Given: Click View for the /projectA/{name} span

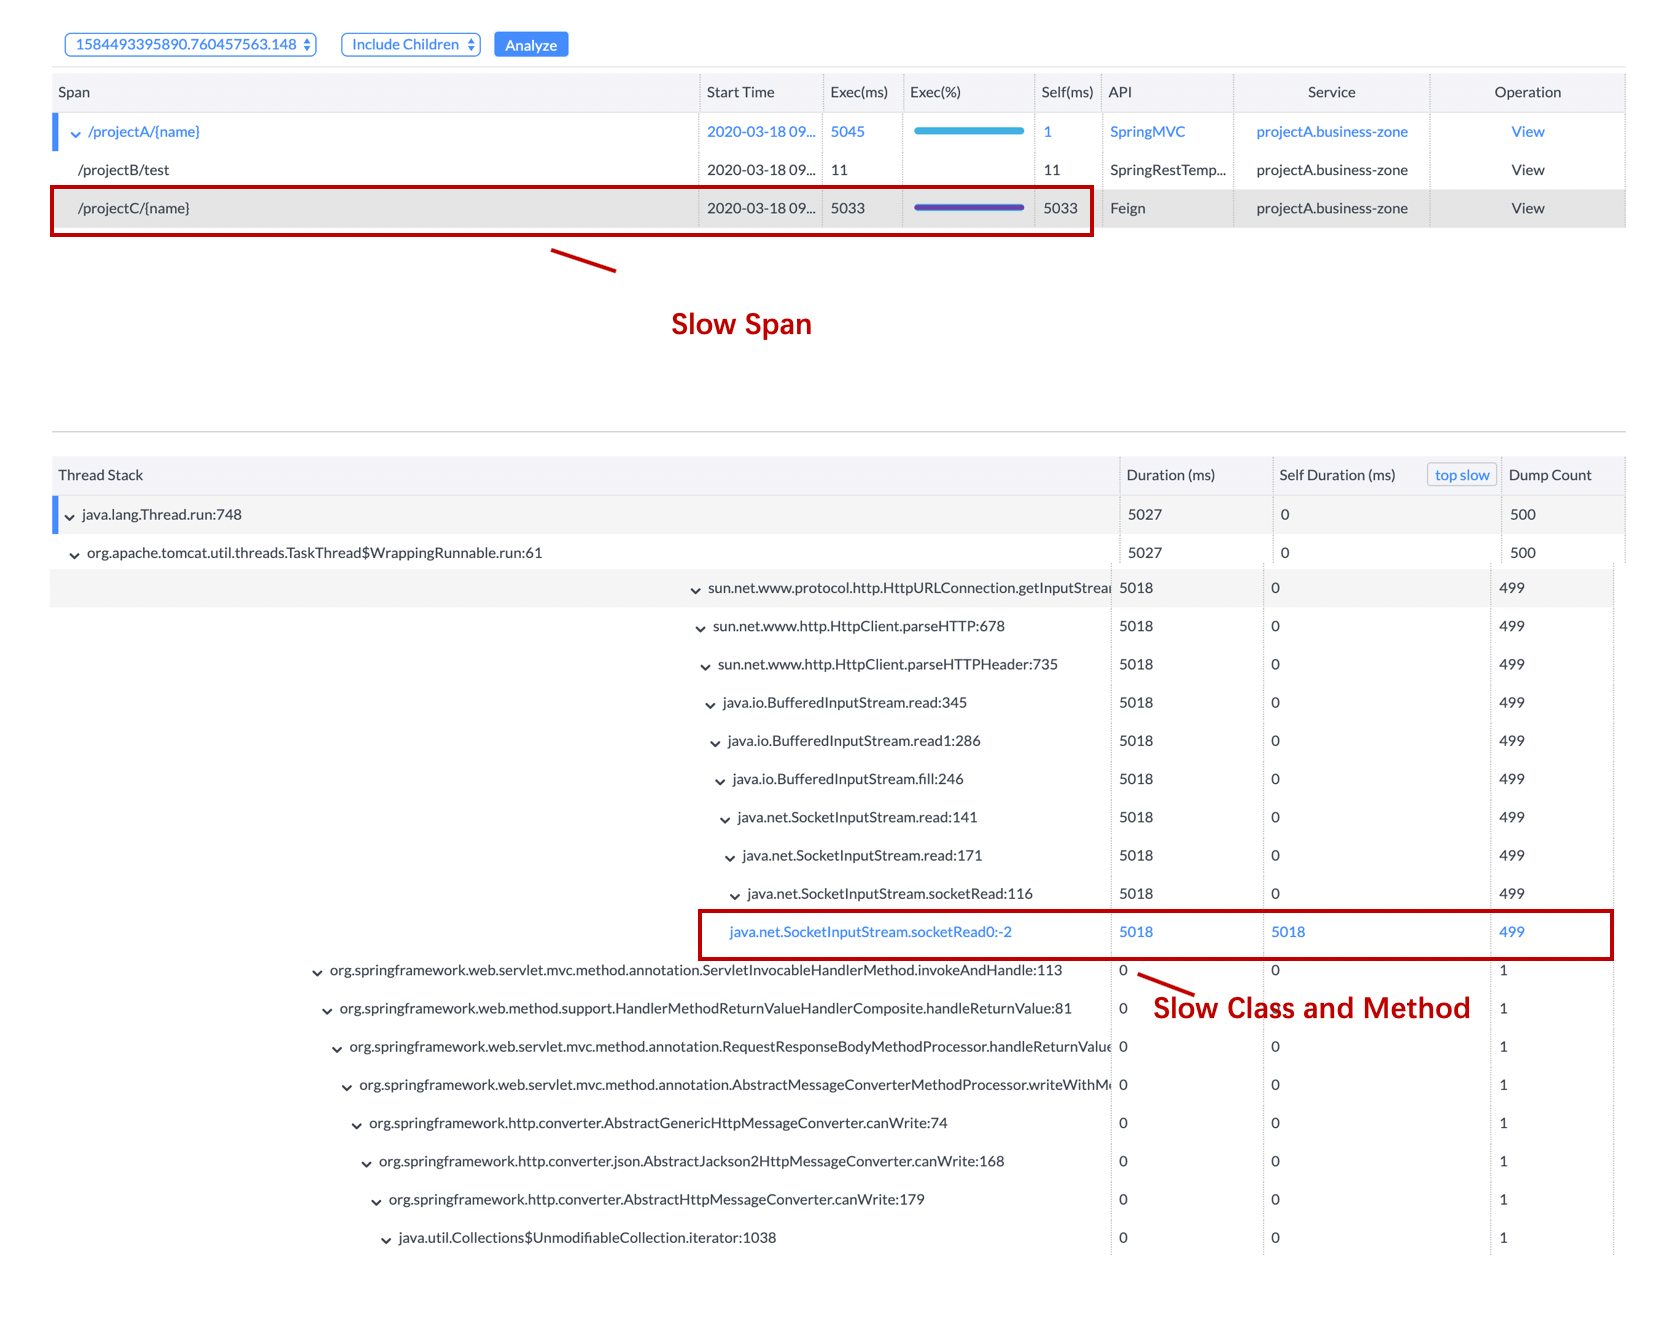Looking at the screenshot, I should click(1526, 132).
